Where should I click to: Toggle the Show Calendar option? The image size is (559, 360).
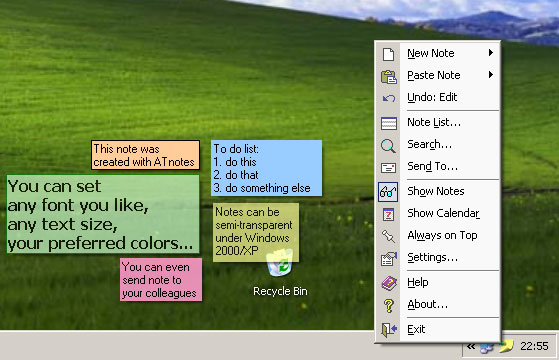pyautogui.click(x=443, y=214)
